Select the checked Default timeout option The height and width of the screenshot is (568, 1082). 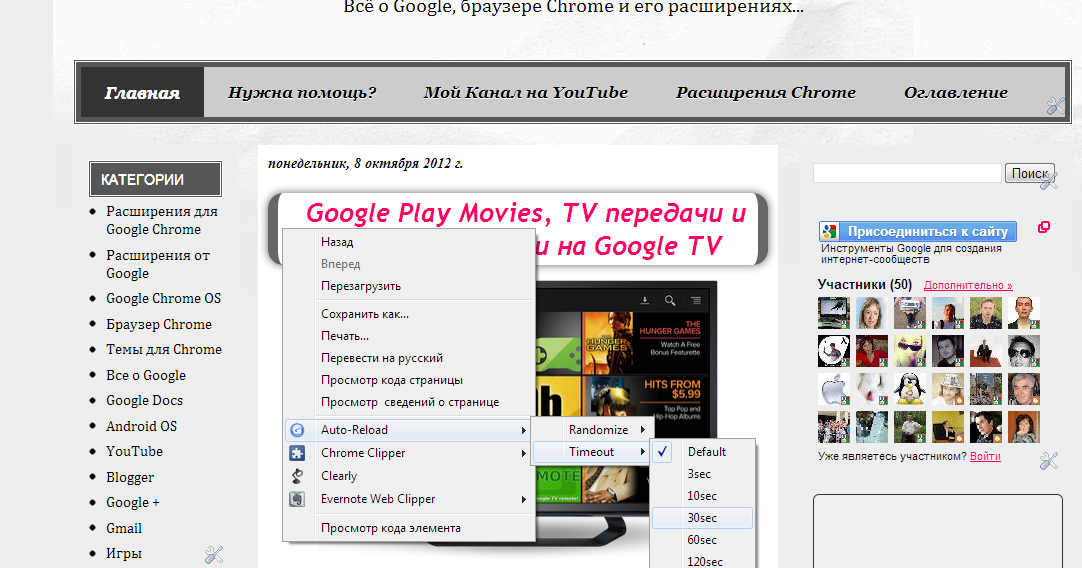tap(702, 452)
